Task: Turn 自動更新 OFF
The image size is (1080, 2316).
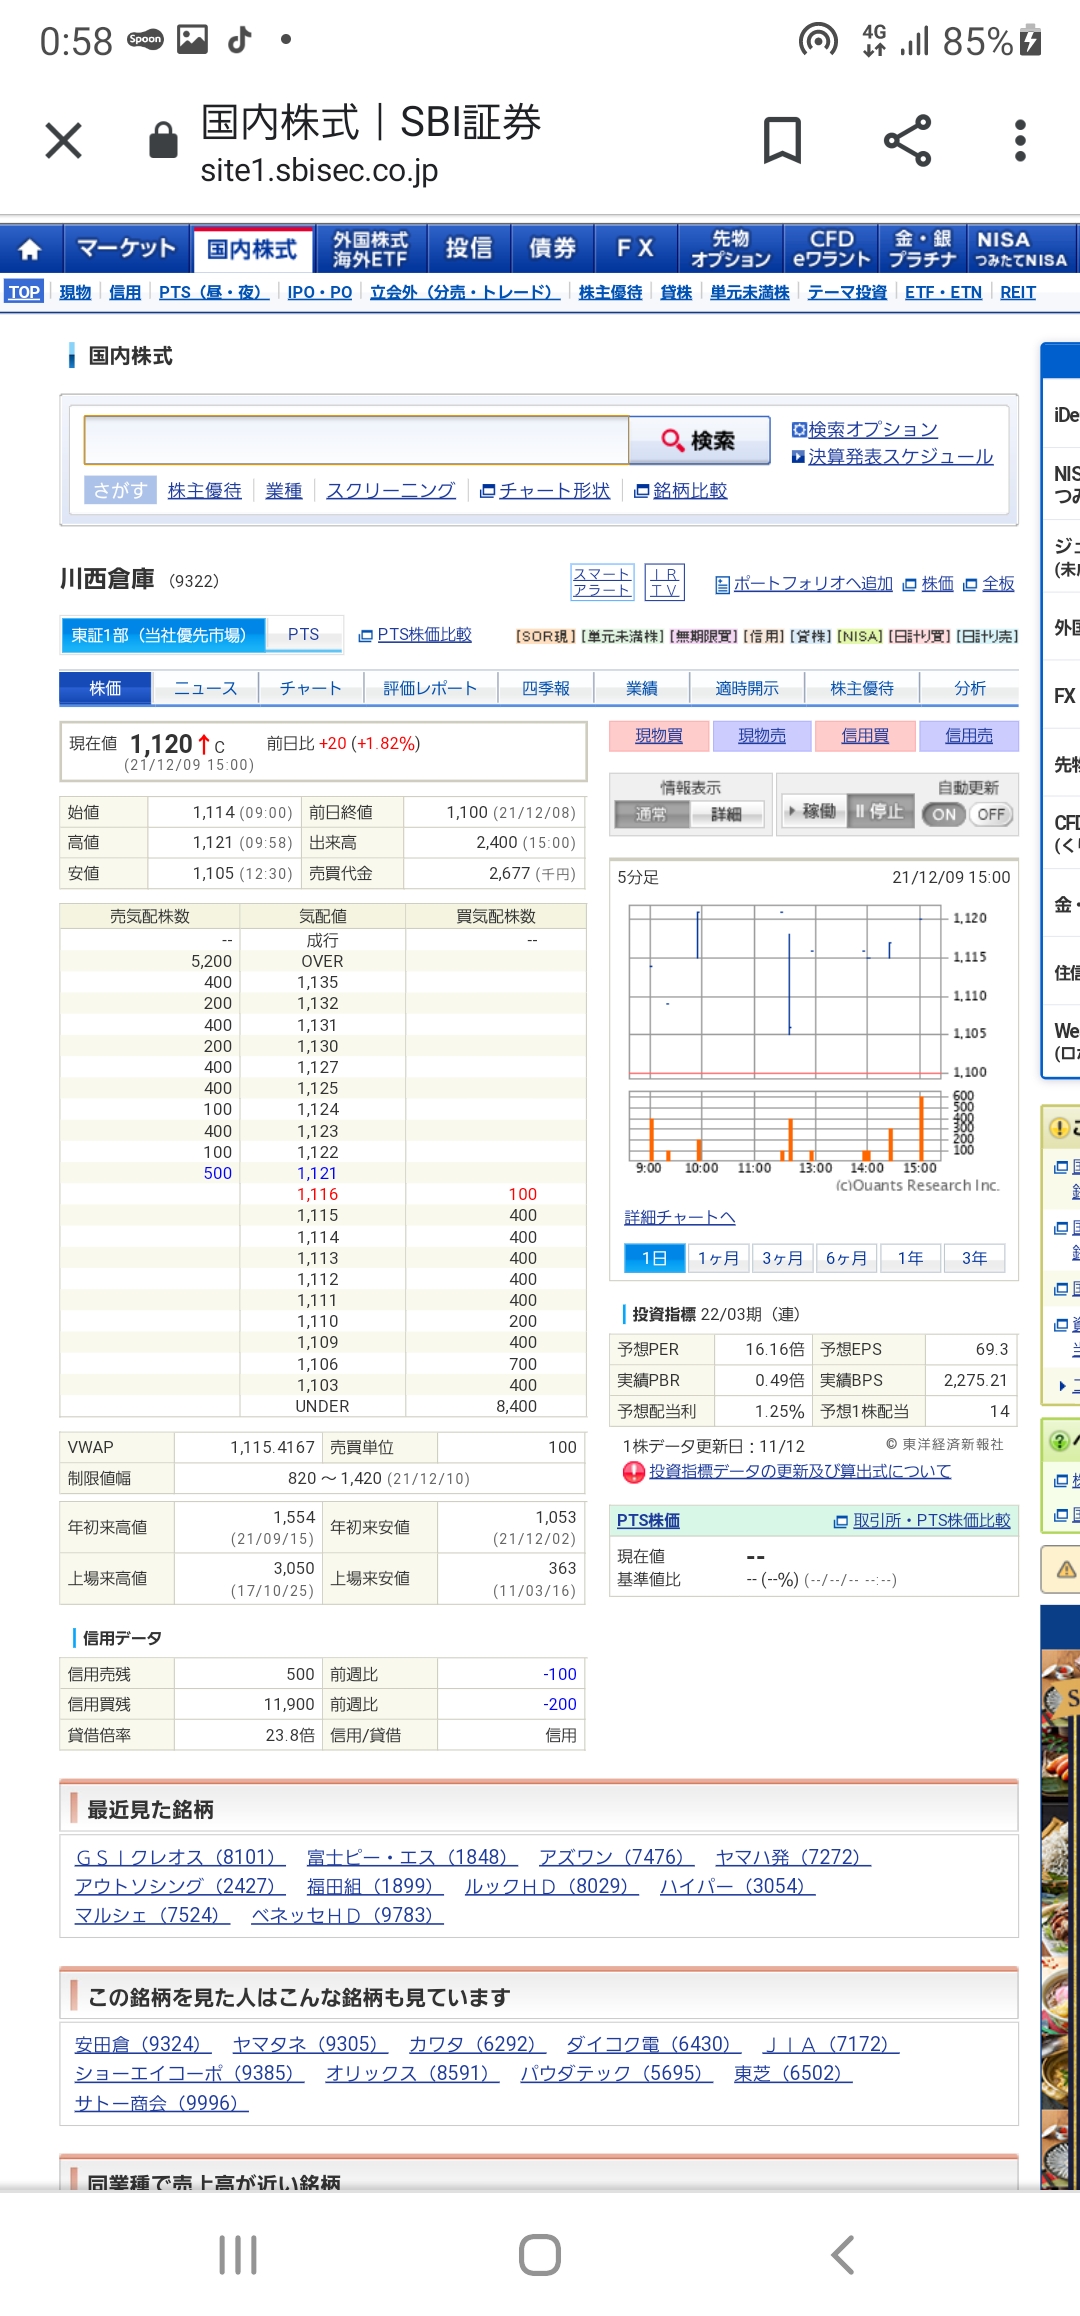Action: coord(991,814)
